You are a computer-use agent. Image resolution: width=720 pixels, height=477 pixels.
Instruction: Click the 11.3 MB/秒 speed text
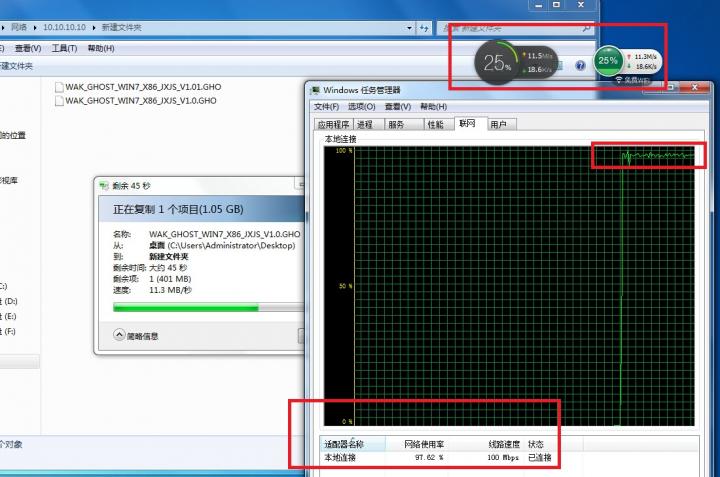pyautogui.click(x=170, y=290)
